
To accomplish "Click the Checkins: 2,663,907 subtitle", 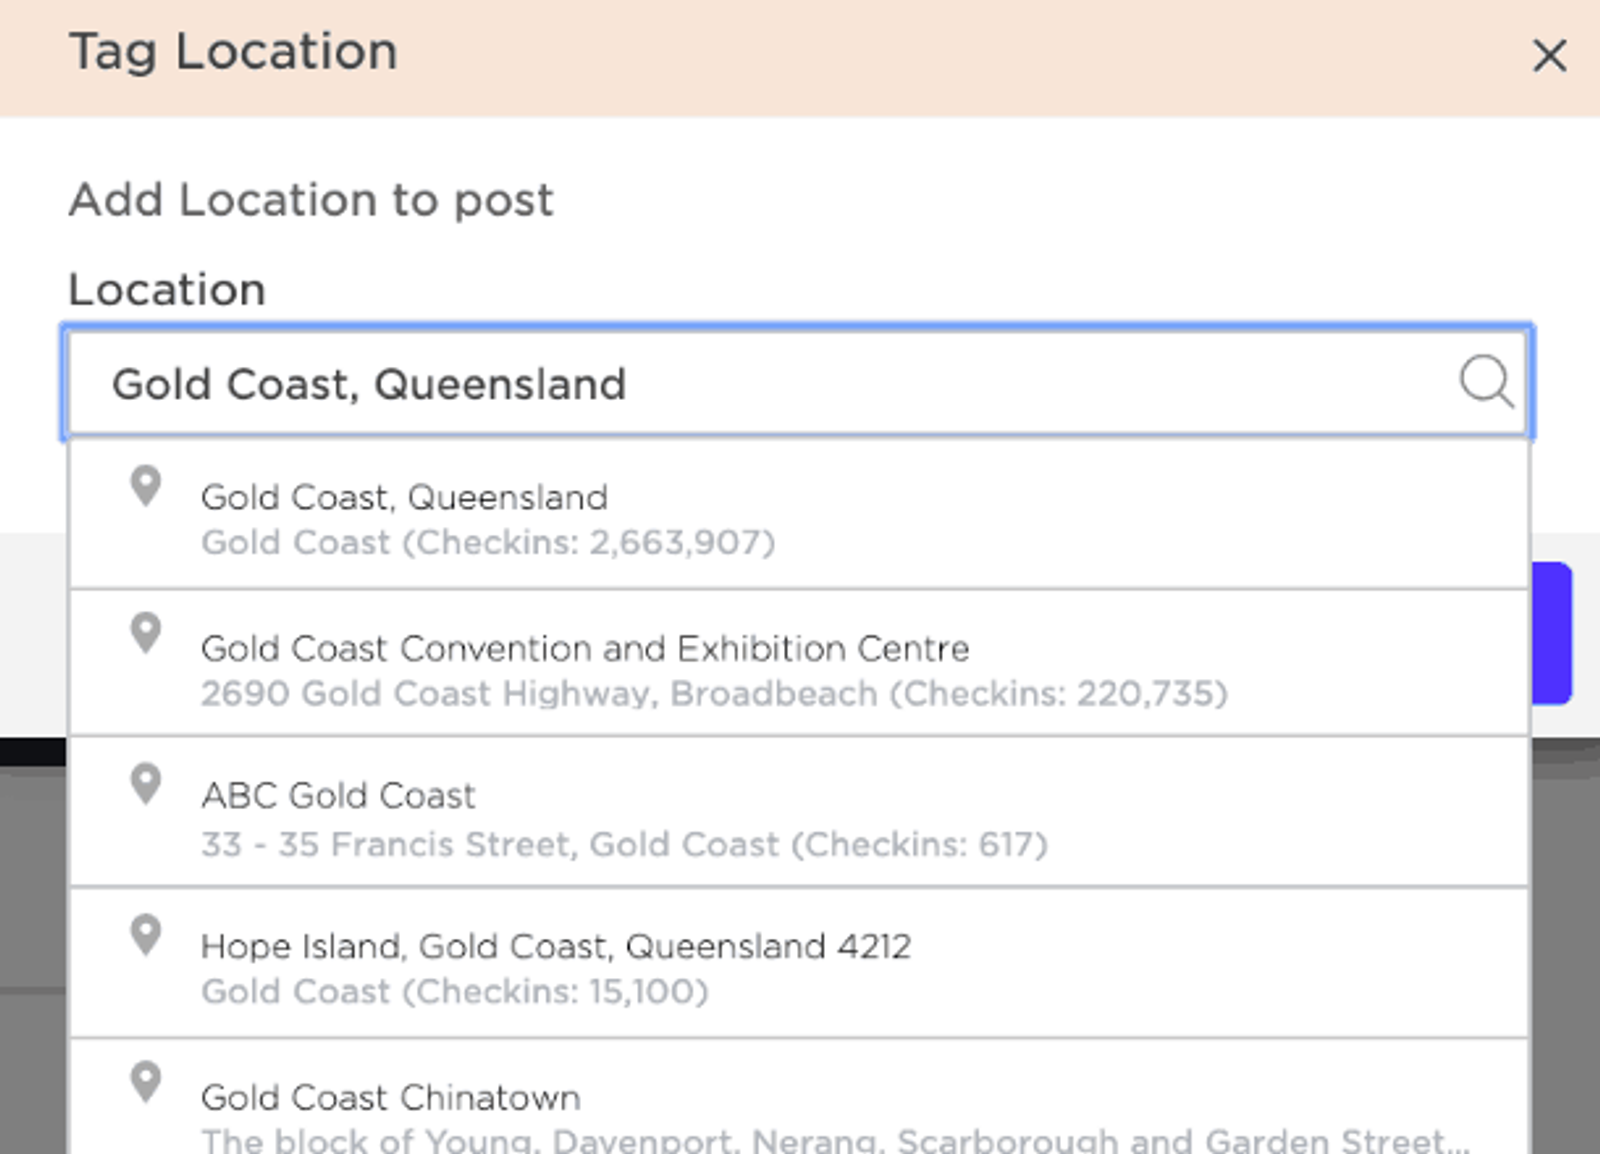I will [488, 543].
